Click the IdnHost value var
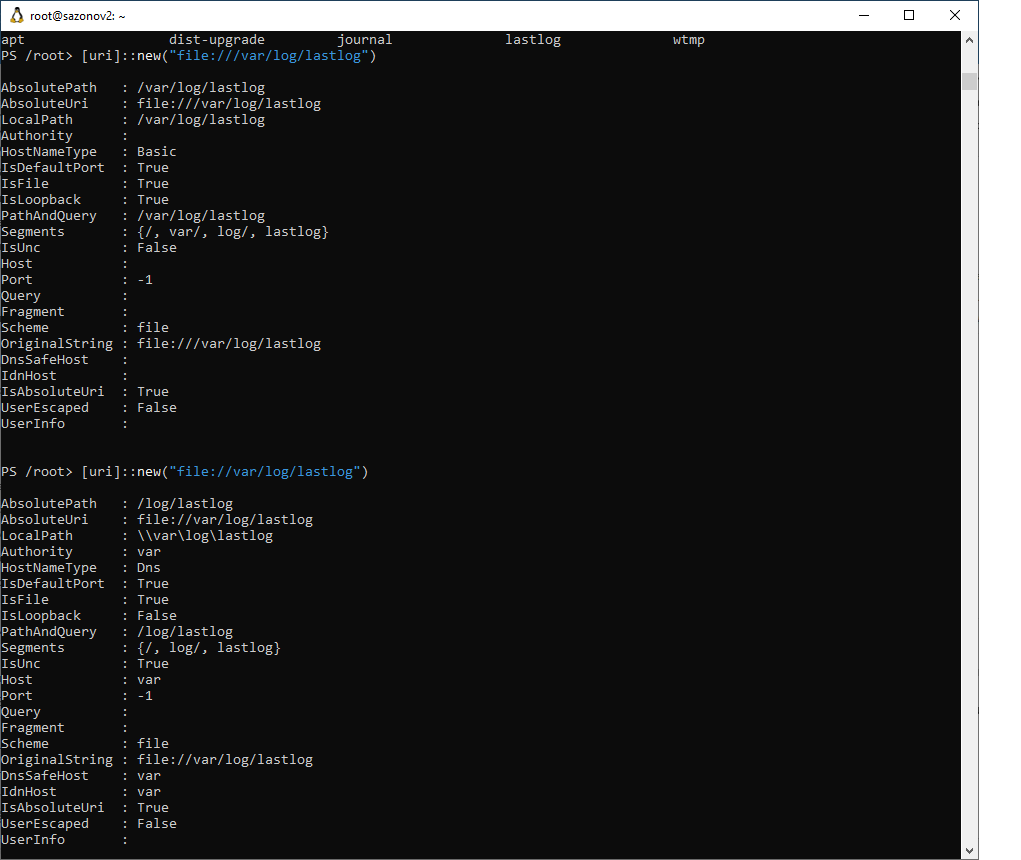 click(x=149, y=792)
